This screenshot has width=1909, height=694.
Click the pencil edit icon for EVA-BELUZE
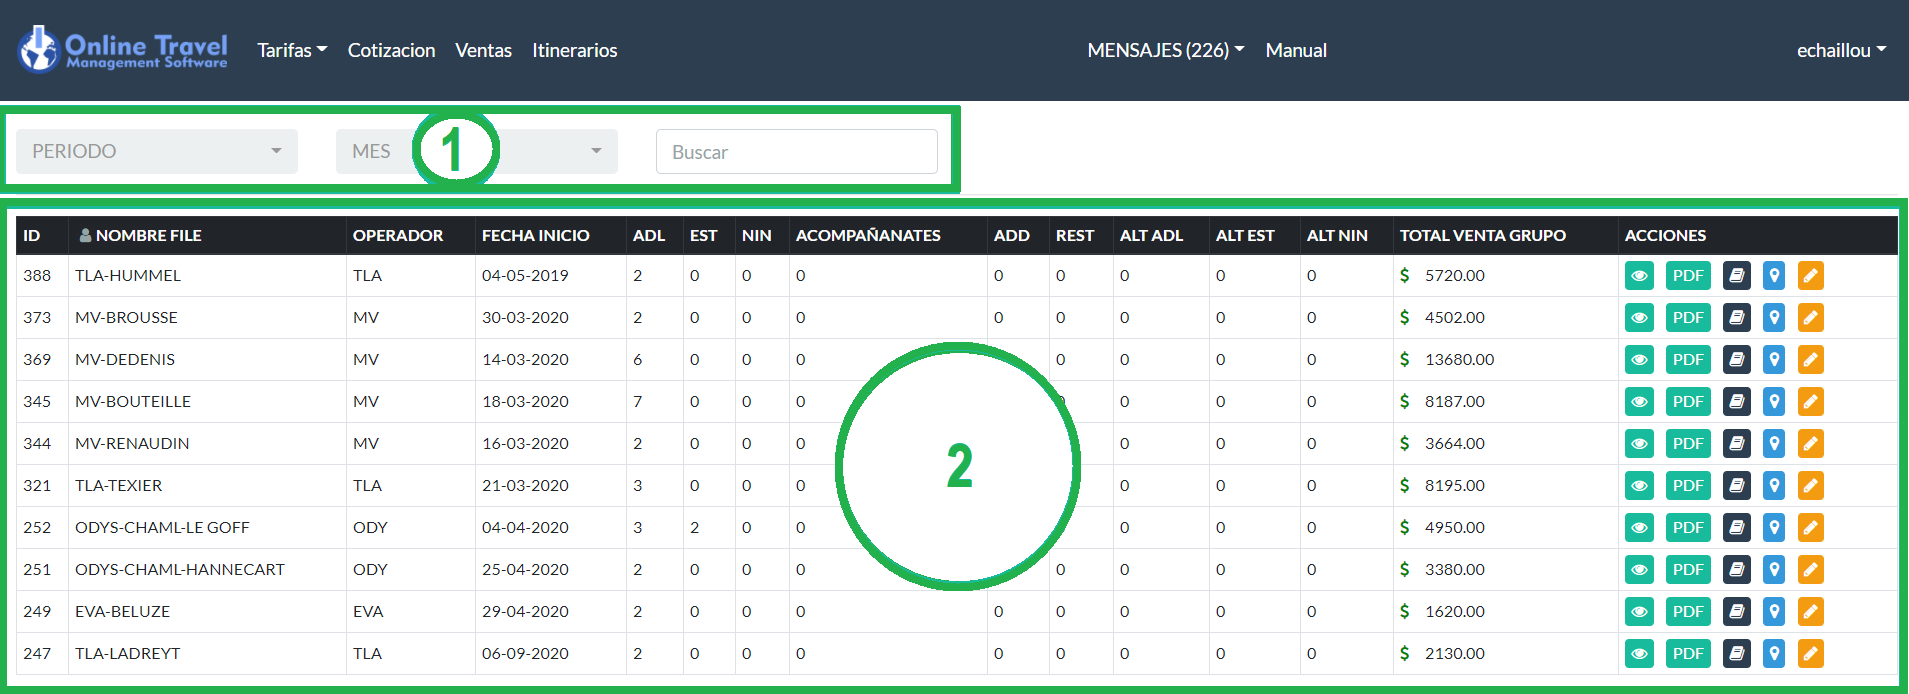1810,612
